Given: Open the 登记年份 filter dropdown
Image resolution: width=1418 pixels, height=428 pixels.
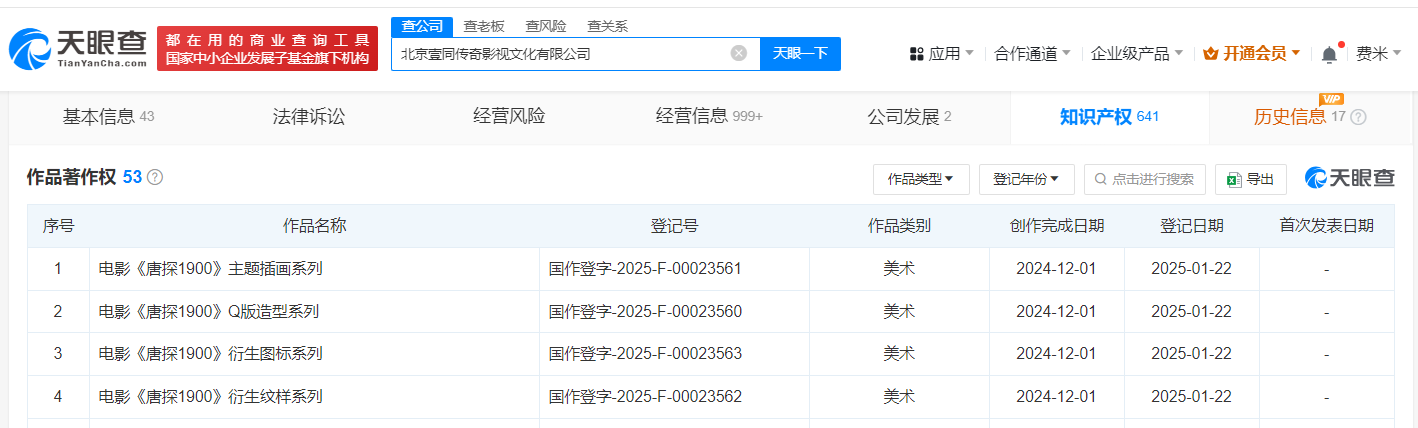Looking at the screenshot, I should [x=1026, y=179].
